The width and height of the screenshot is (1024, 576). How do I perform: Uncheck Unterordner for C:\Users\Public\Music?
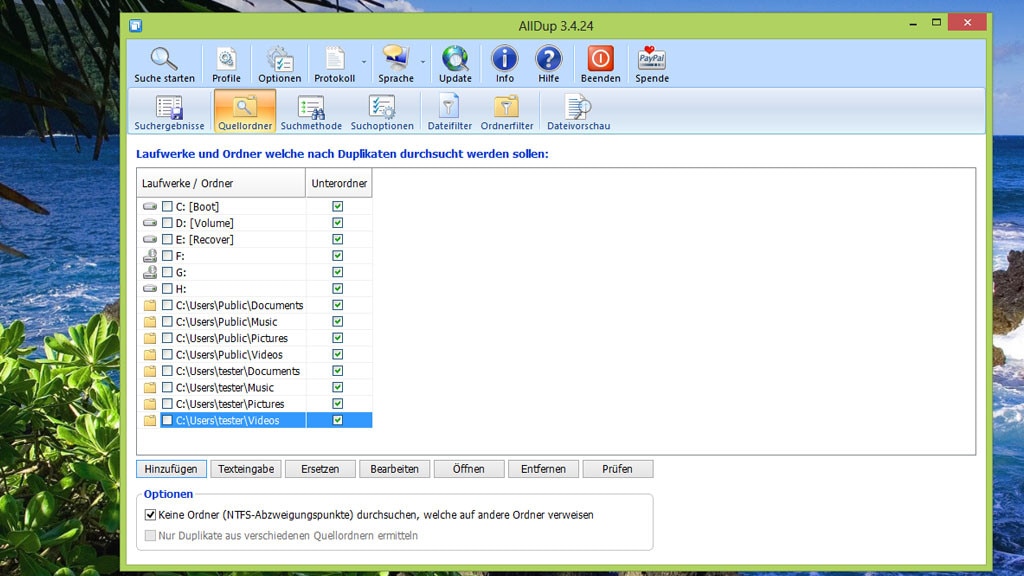click(338, 321)
